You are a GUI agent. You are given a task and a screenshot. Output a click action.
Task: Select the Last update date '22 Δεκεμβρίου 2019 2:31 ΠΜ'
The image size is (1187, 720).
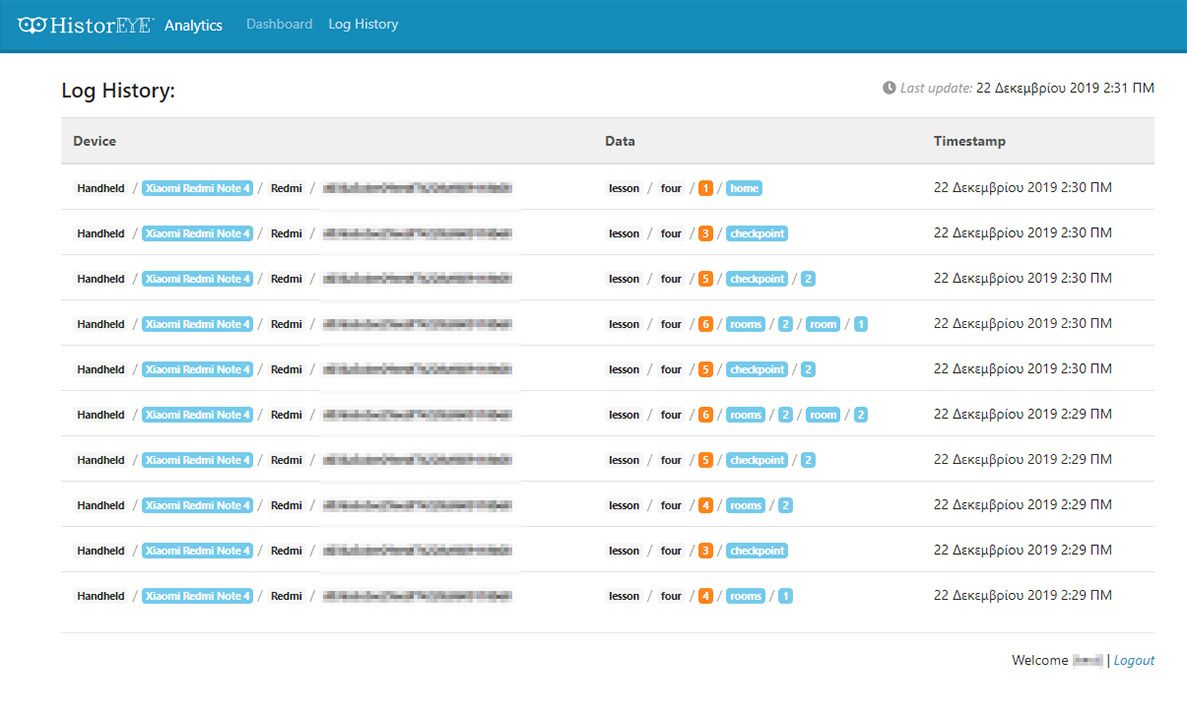point(1064,88)
